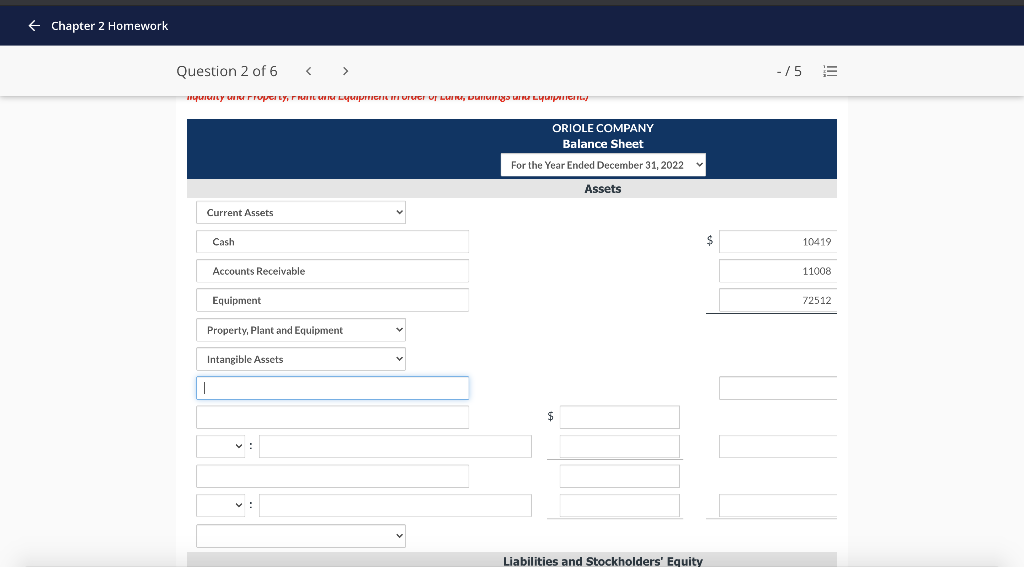Open the question list icon
Screen dimensions: 1024x567
(x=830, y=71)
